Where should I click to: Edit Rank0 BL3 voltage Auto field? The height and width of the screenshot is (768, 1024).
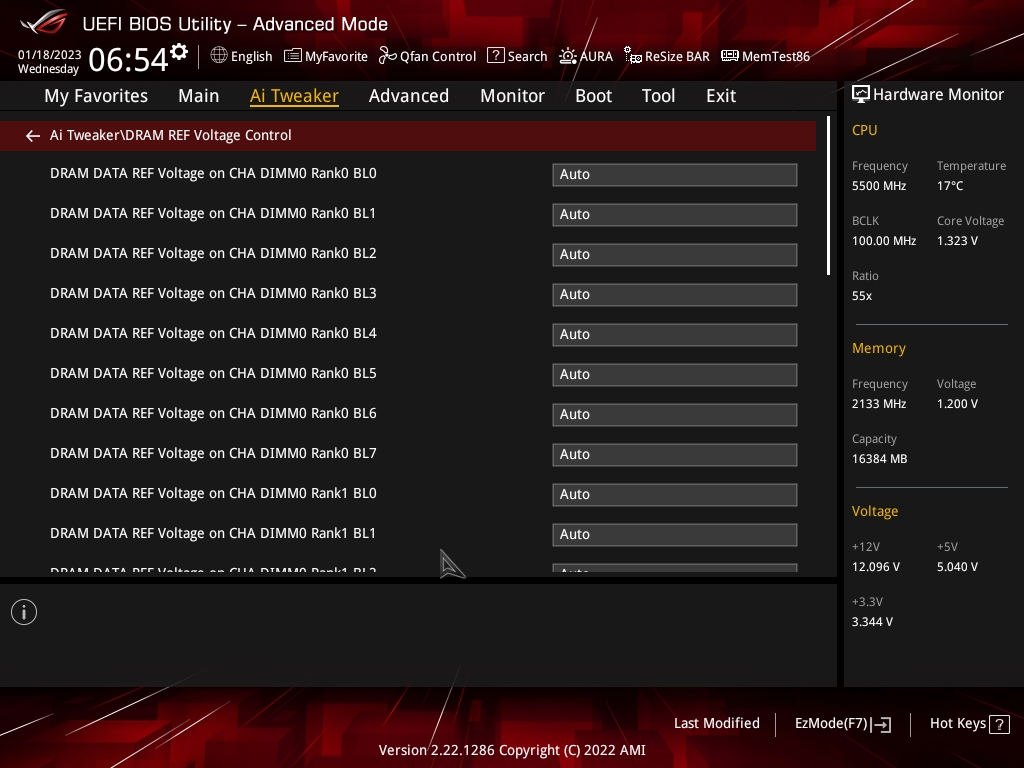[675, 295]
